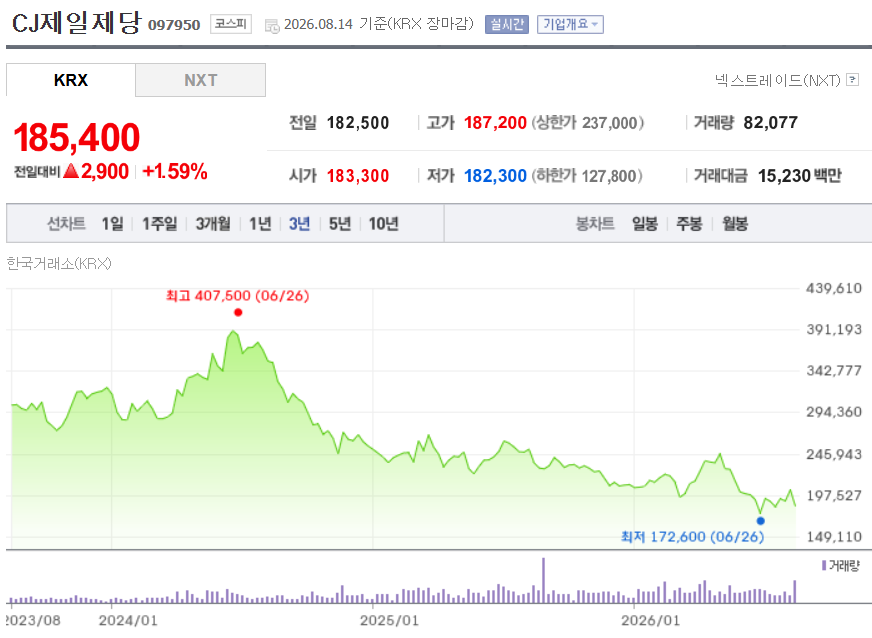Switch to the NXT tab
The height and width of the screenshot is (638, 872).
point(200,80)
